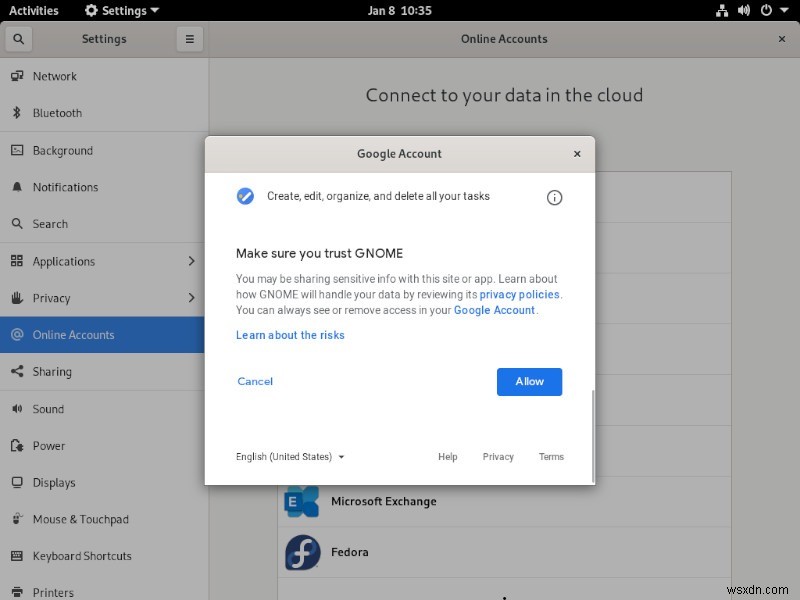Open the Background settings panel icon

coord(17,150)
